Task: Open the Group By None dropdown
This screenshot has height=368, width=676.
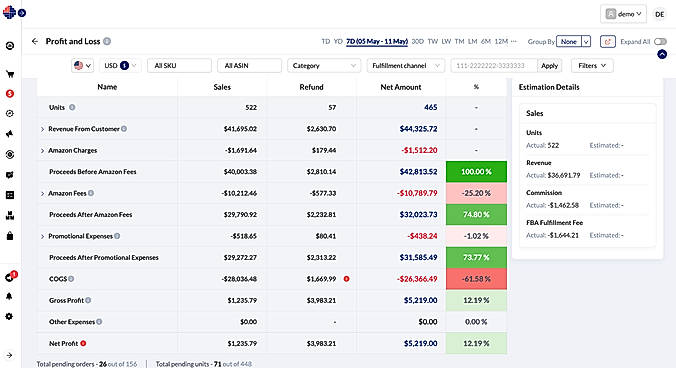Action: (573, 41)
